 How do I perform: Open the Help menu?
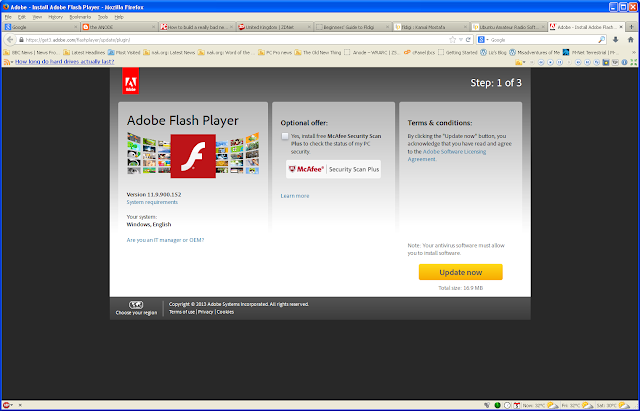119,17
